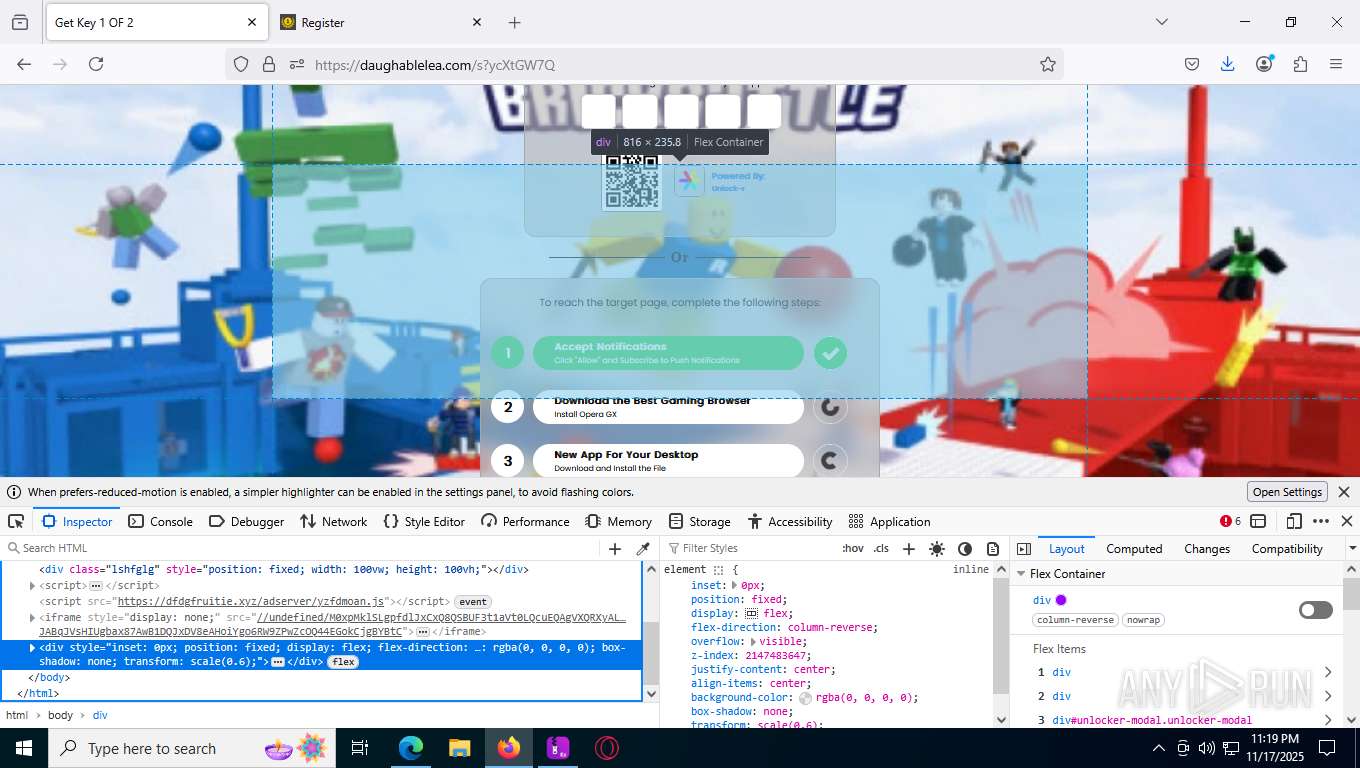Screen dimensions: 1360x768
Task: Open new browser tab
Action: pyautogui.click(x=514, y=22)
